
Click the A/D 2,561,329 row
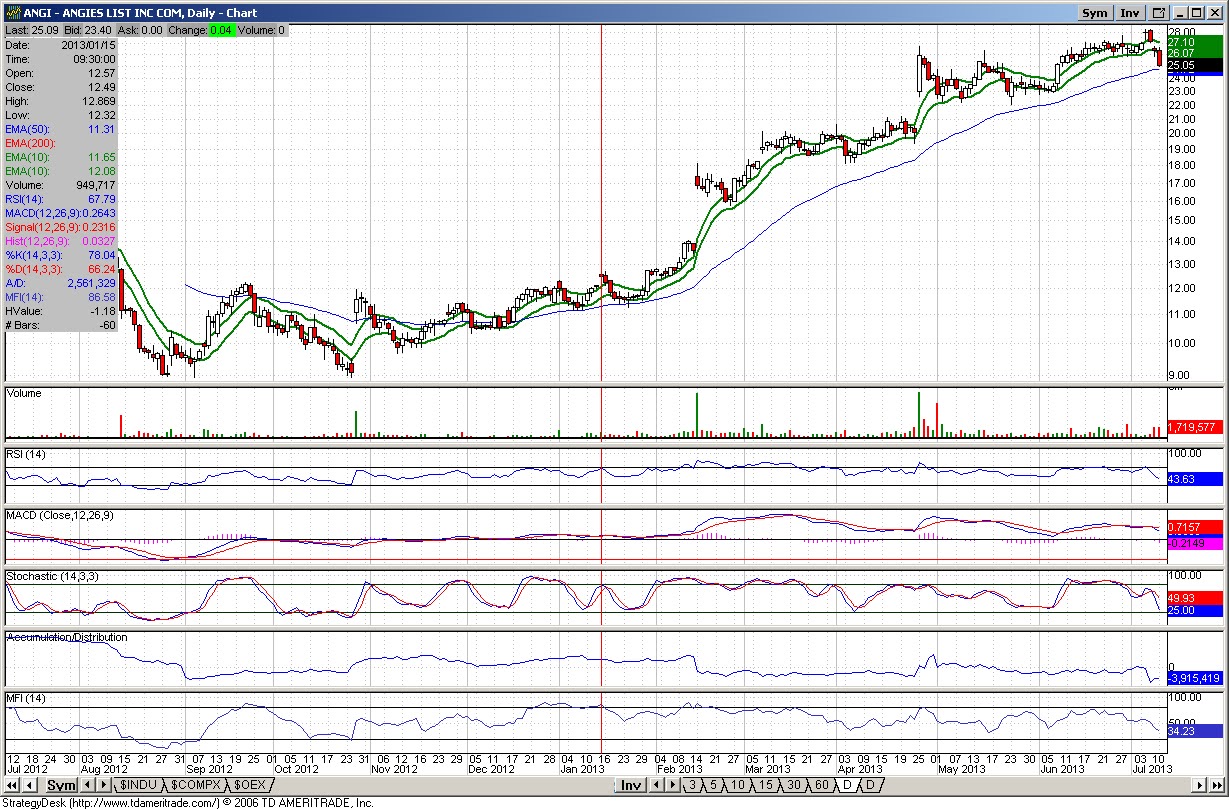tap(61, 283)
